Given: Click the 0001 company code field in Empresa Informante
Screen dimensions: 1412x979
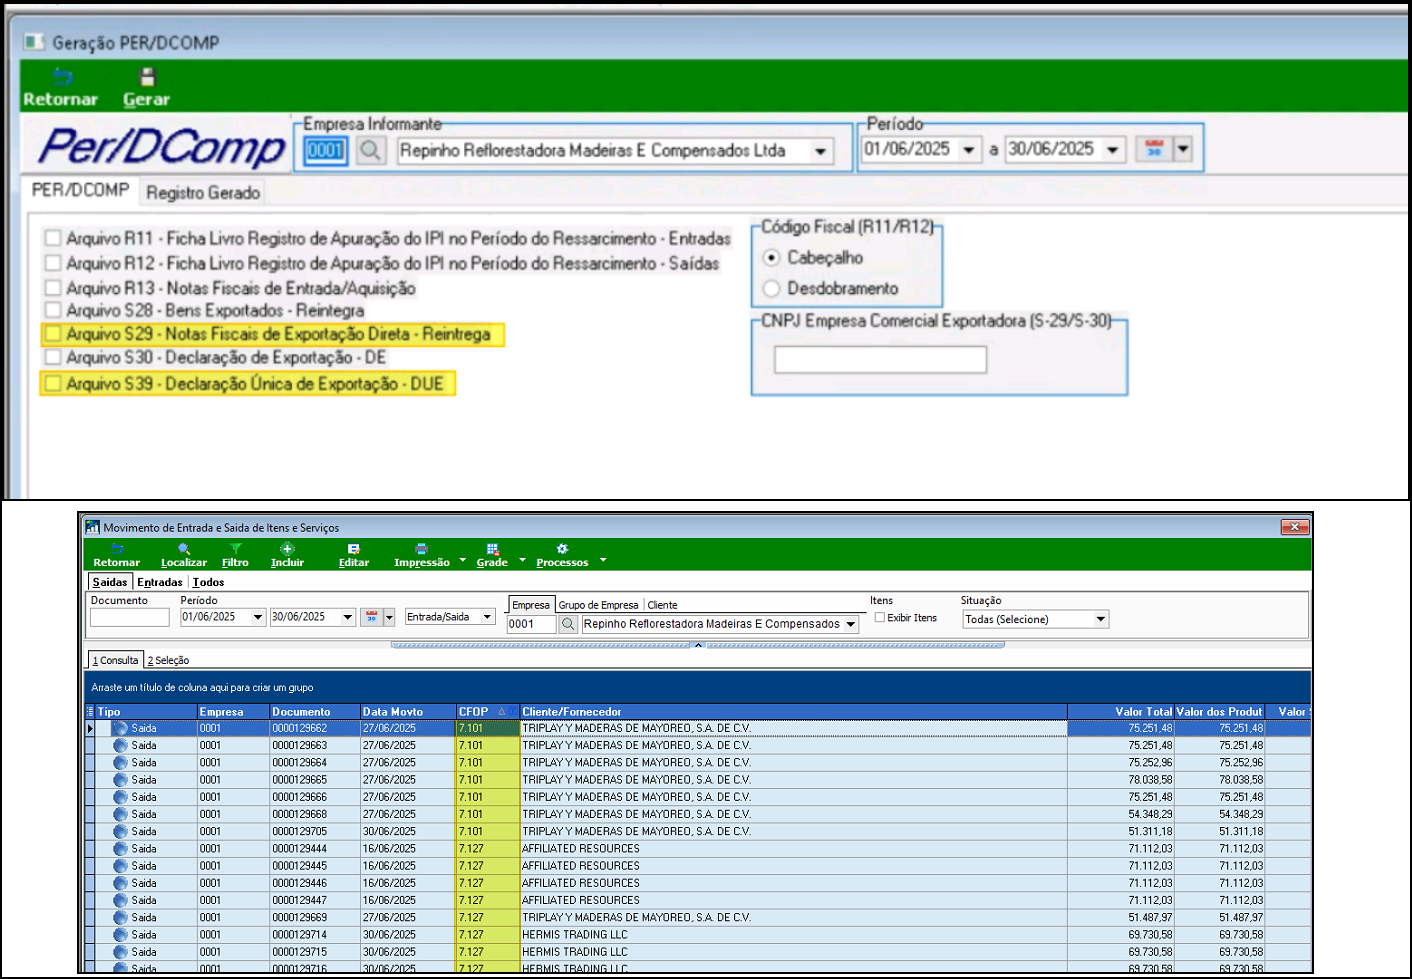Looking at the screenshot, I should point(326,151).
